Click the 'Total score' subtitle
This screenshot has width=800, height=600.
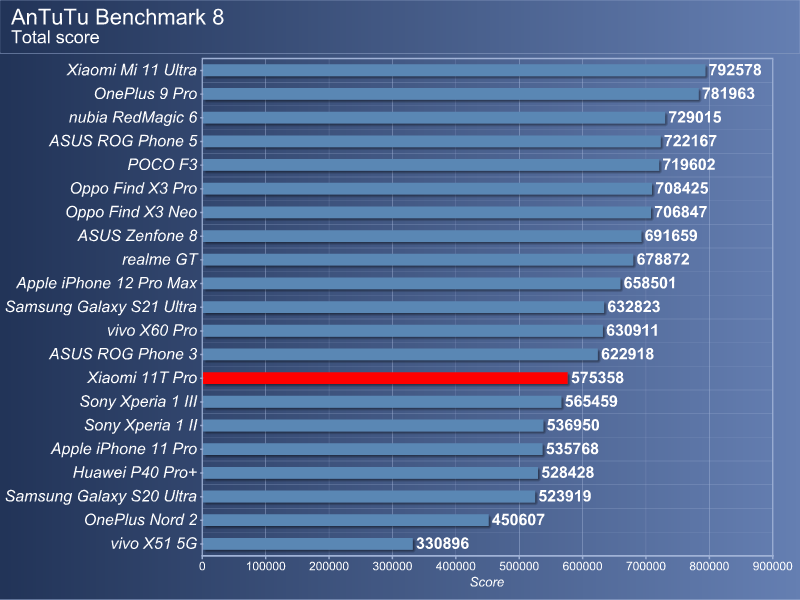click(x=56, y=38)
